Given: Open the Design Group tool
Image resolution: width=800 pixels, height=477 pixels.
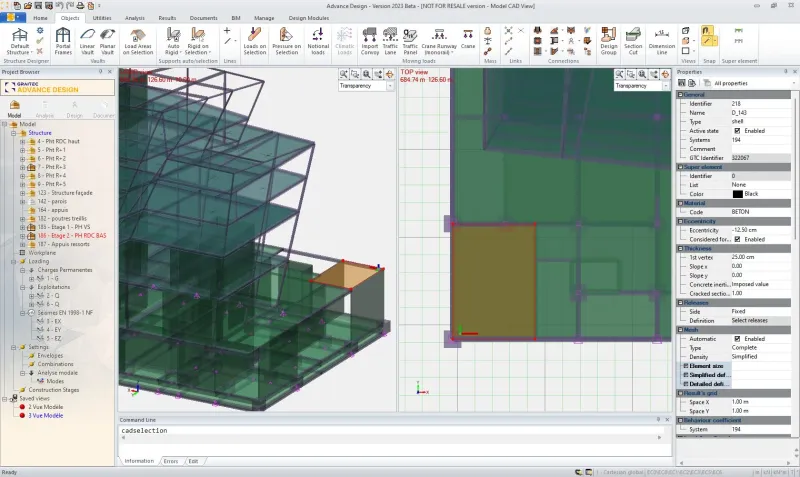Looking at the screenshot, I should tap(608, 41).
